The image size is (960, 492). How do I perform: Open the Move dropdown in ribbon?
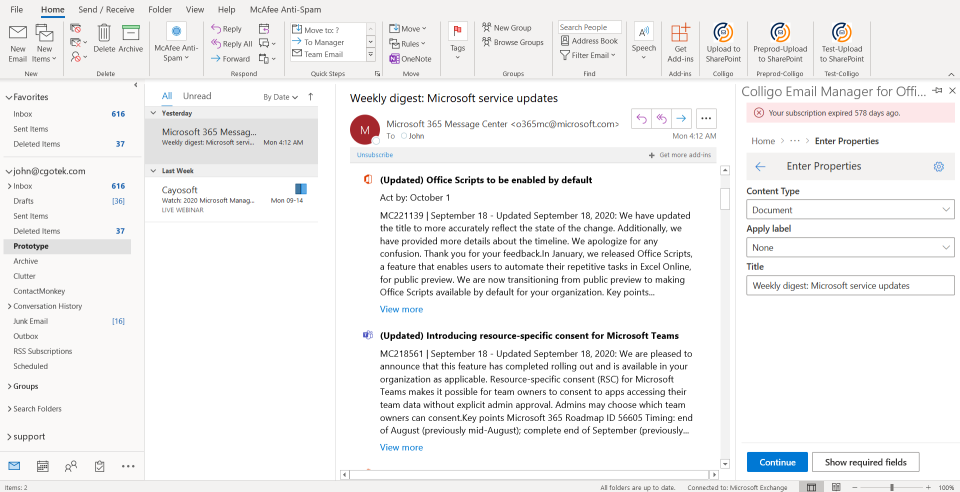[408, 29]
